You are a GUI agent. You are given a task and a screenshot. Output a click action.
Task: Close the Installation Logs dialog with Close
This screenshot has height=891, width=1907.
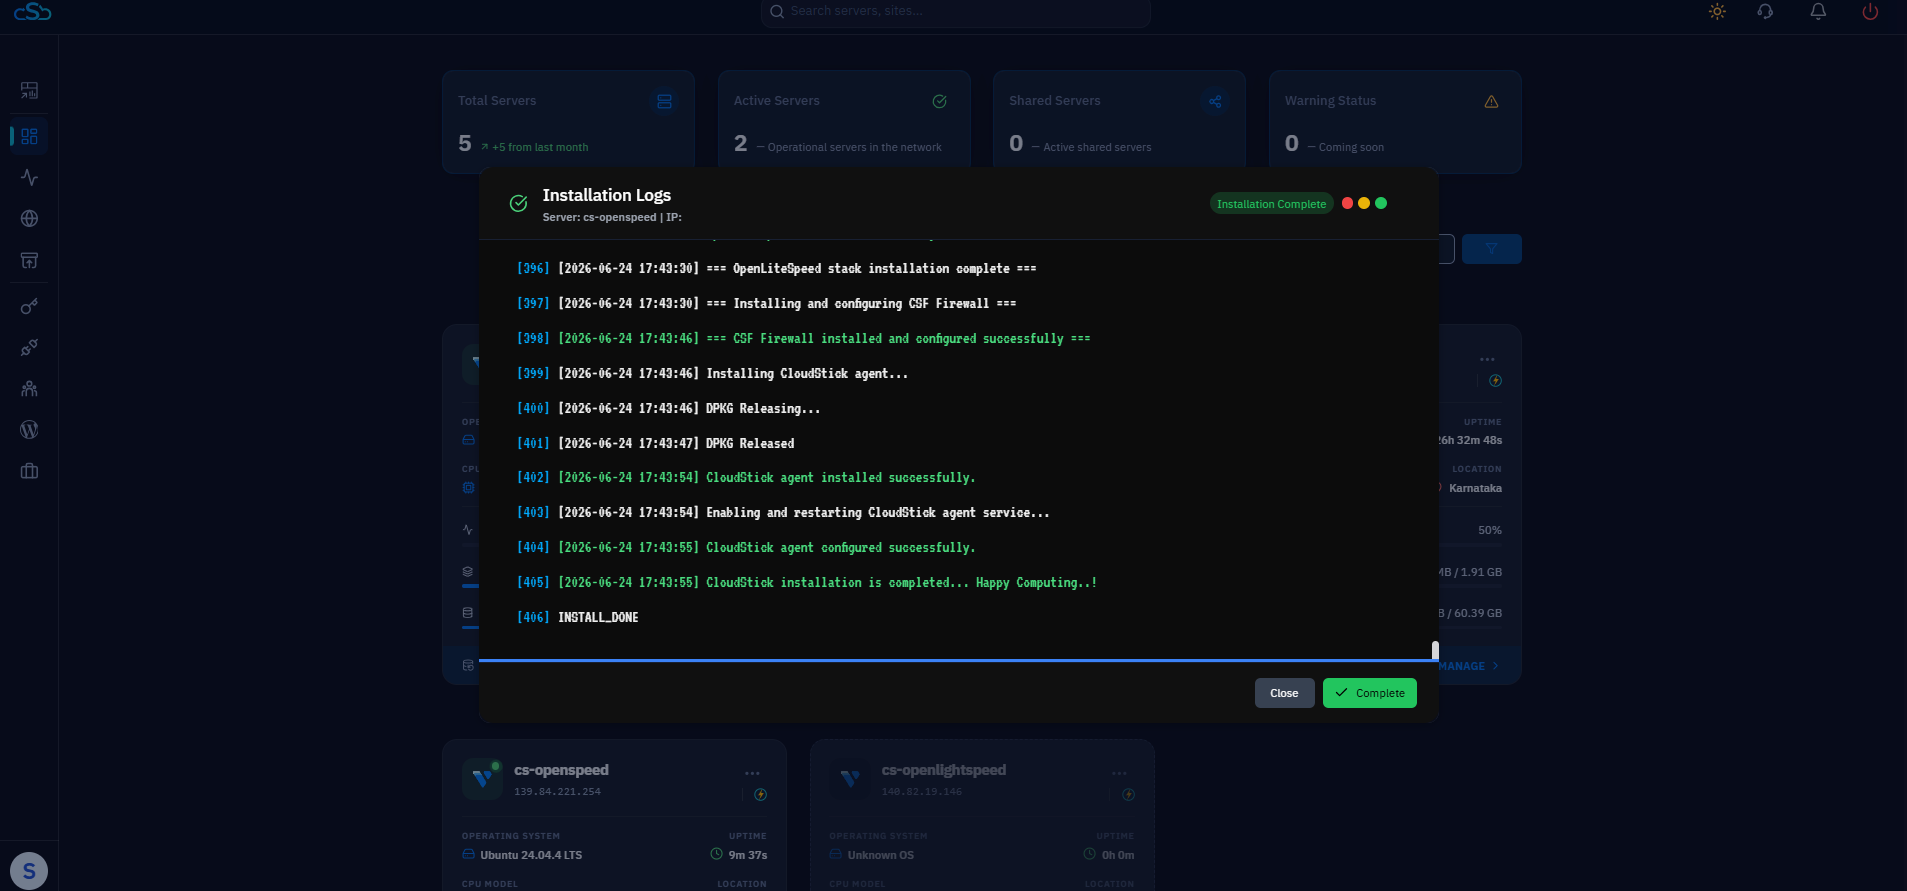click(1284, 693)
